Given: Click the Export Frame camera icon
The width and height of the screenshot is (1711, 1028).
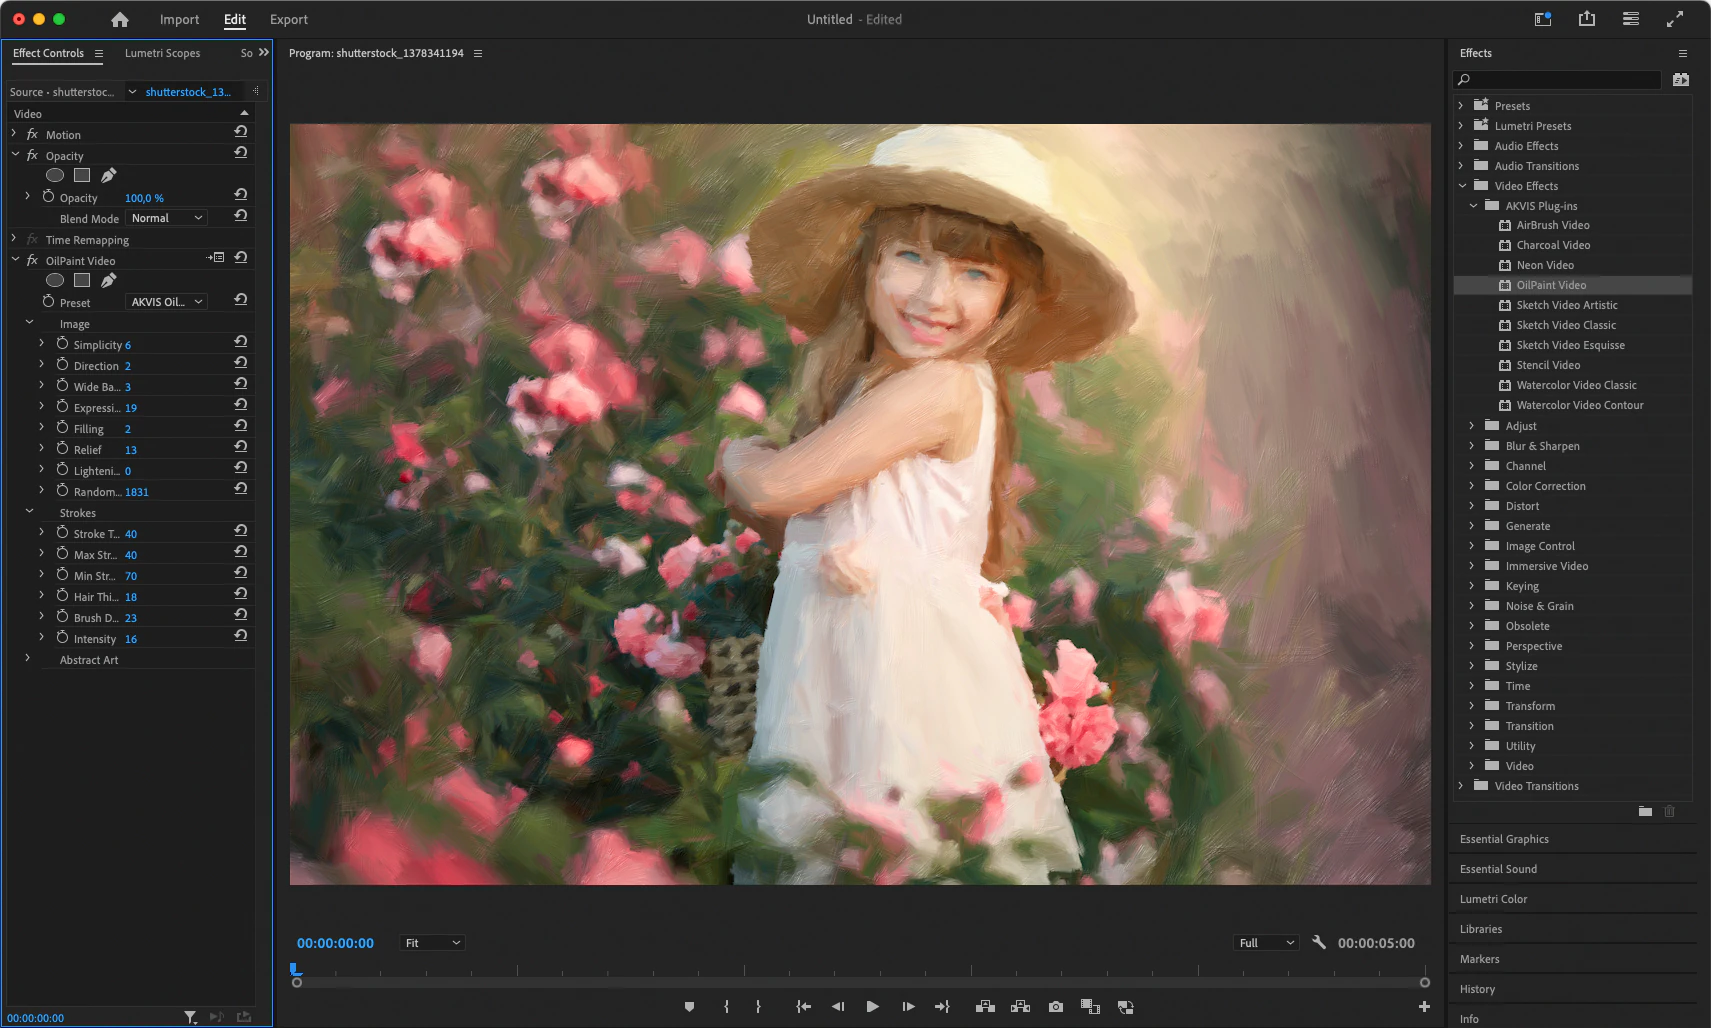Looking at the screenshot, I should tap(1056, 1007).
